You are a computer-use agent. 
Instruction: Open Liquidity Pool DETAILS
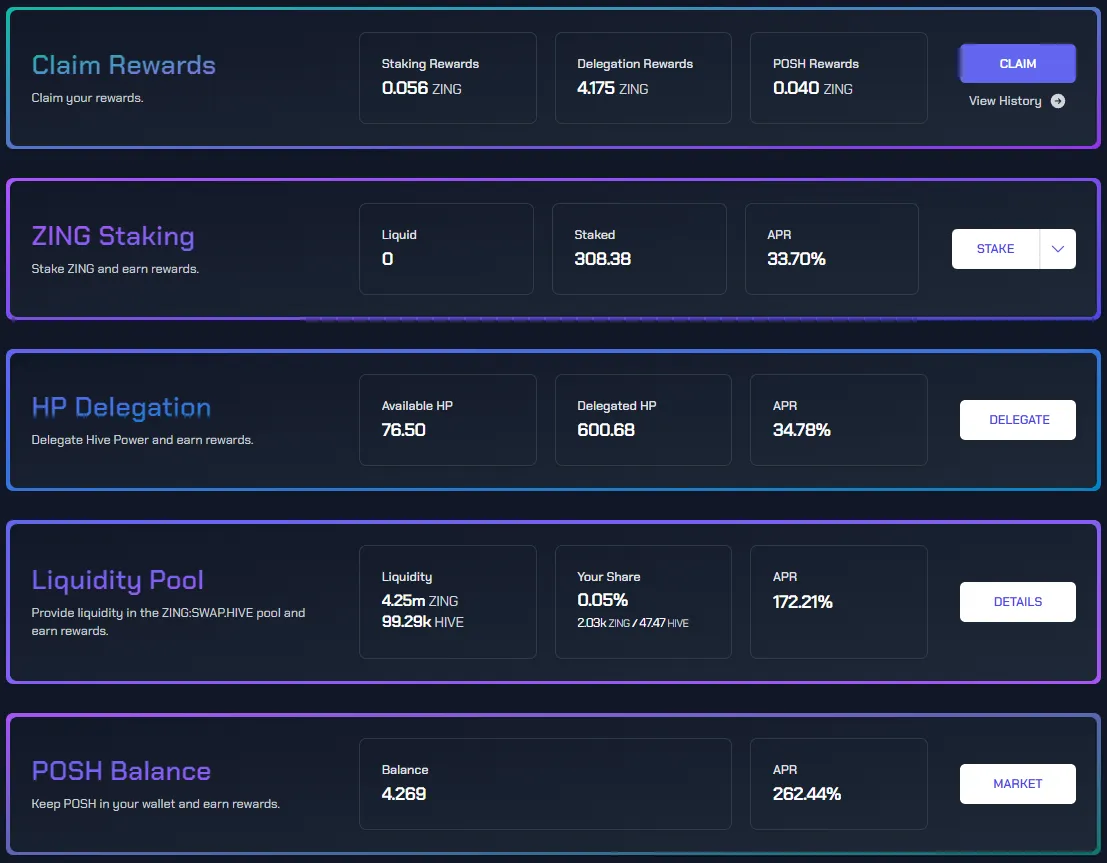click(x=1017, y=602)
